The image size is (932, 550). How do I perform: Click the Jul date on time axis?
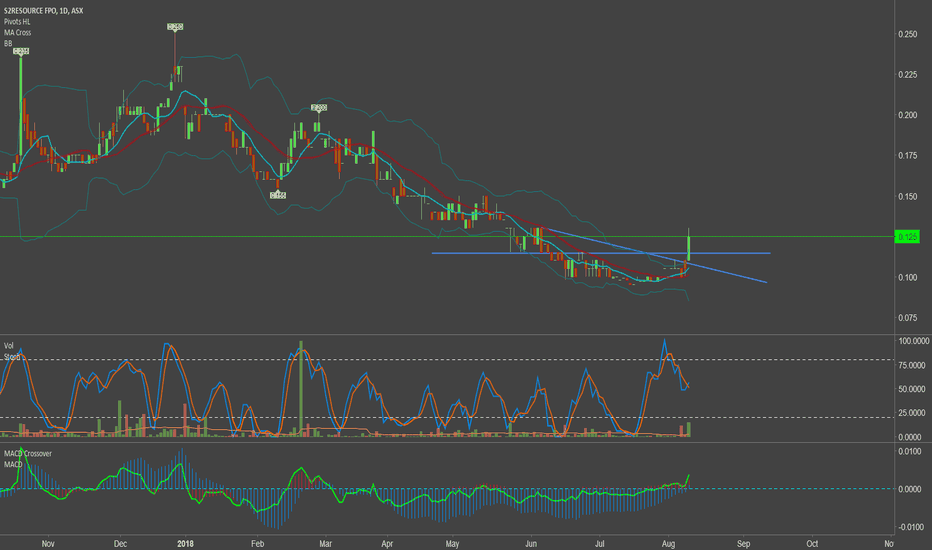pyautogui.click(x=600, y=543)
